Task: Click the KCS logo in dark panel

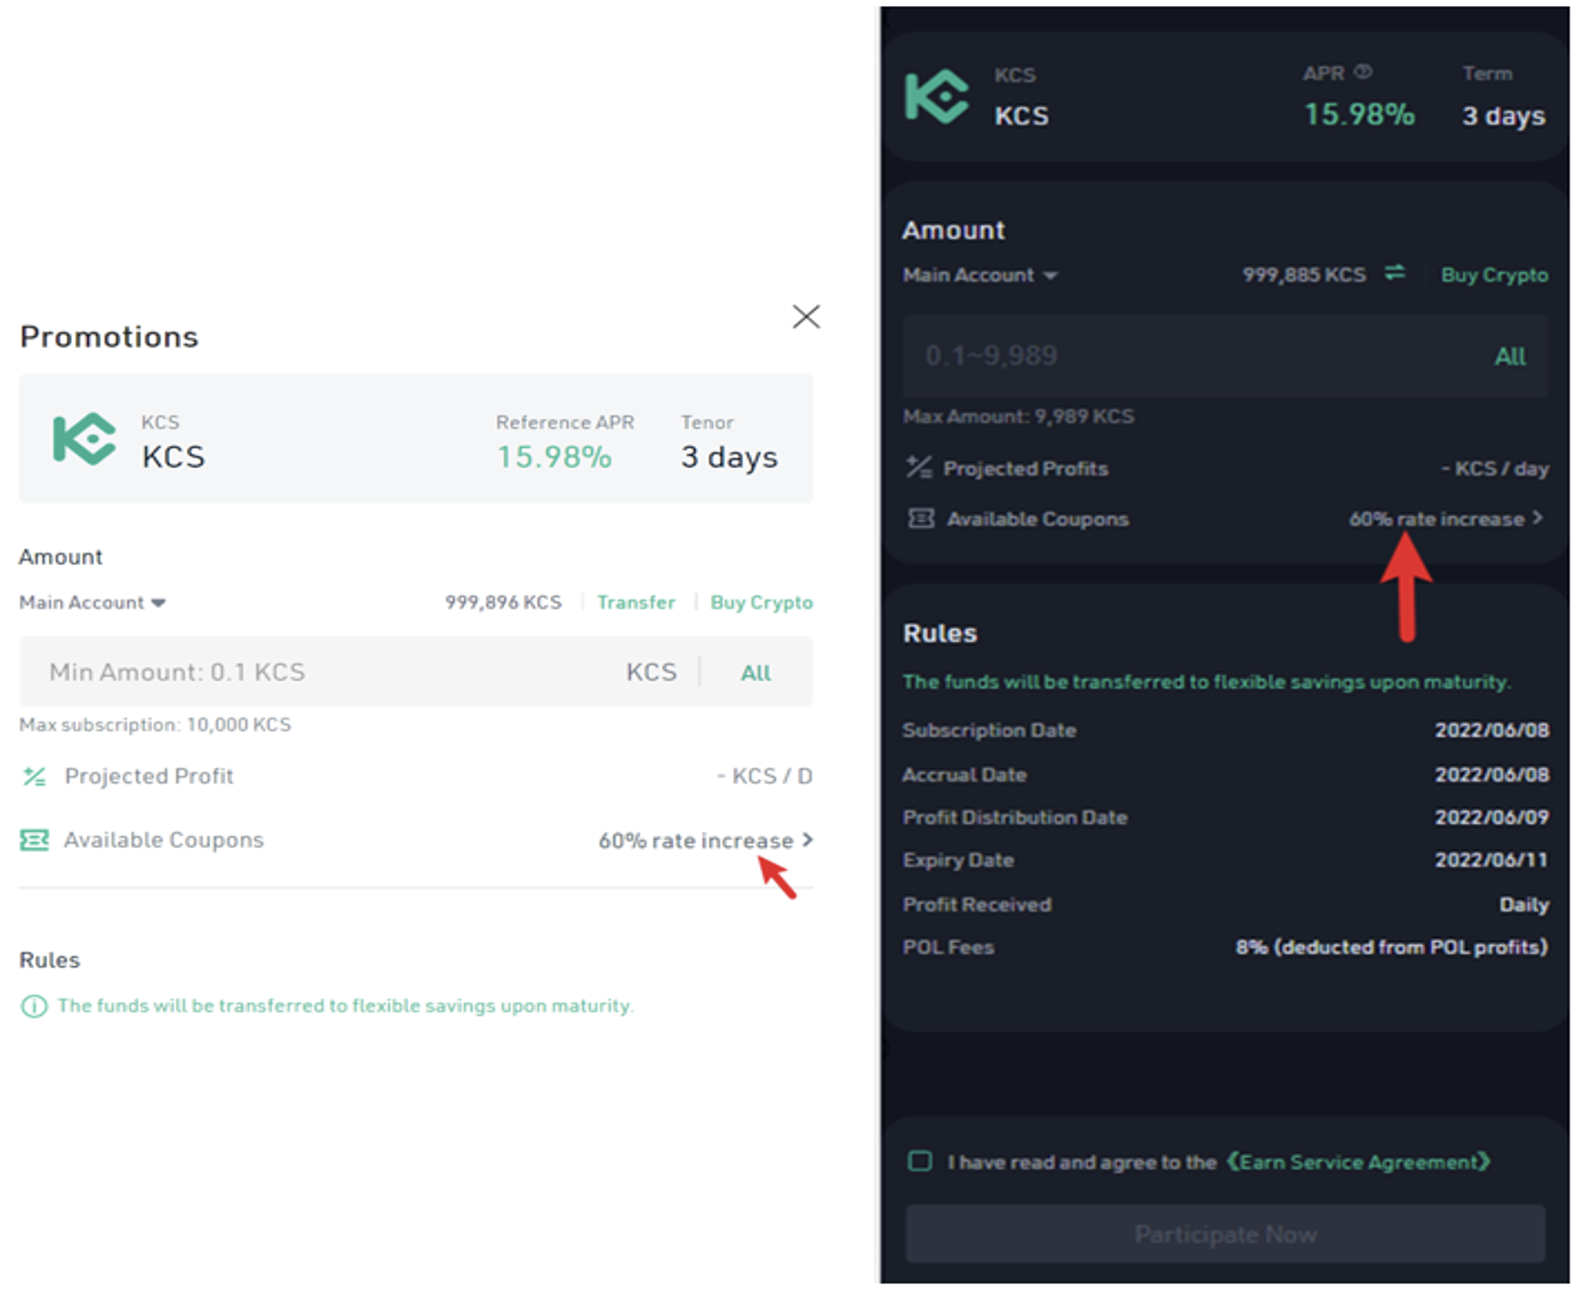Action: coord(936,96)
